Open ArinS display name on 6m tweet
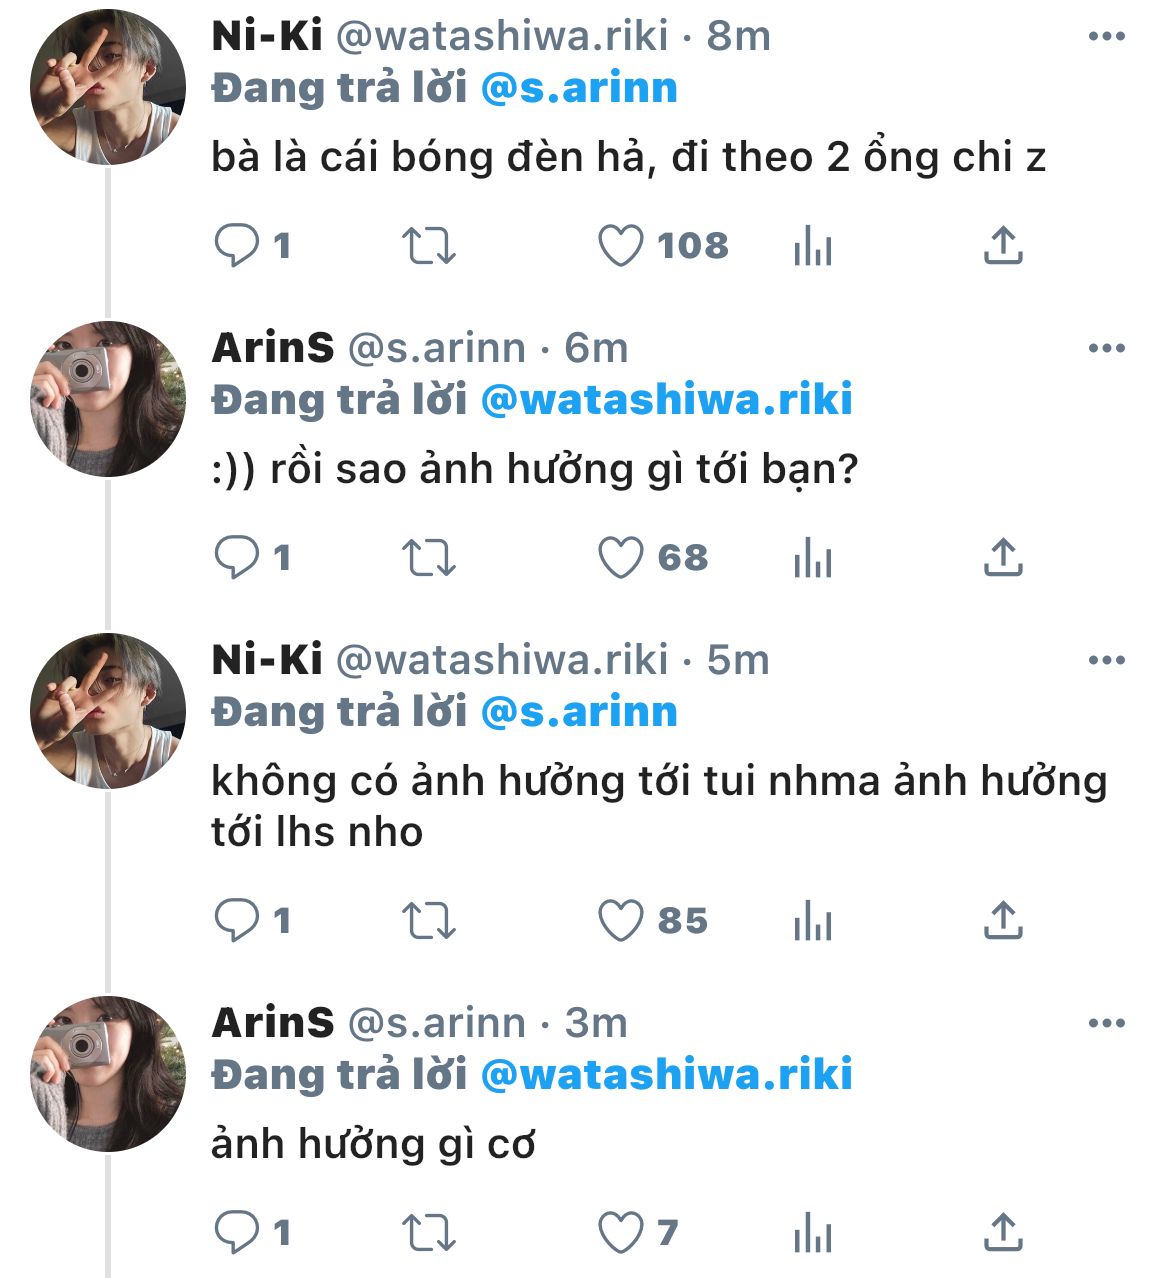1170x1278 pixels. (x=273, y=349)
